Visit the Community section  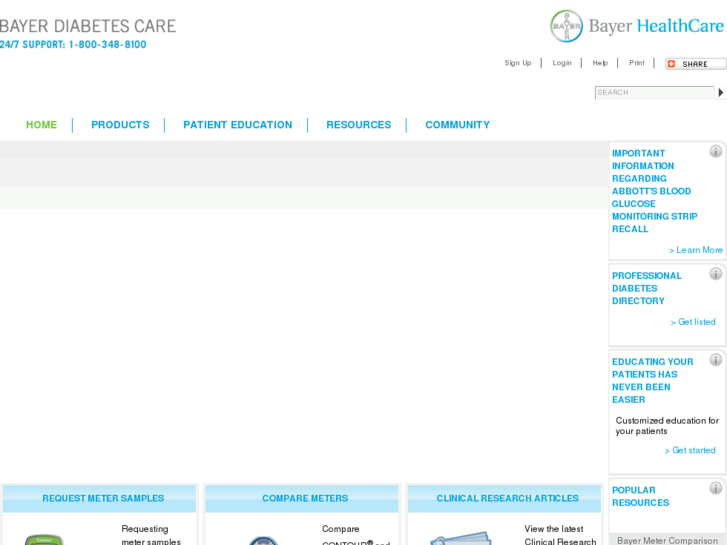coord(457,125)
